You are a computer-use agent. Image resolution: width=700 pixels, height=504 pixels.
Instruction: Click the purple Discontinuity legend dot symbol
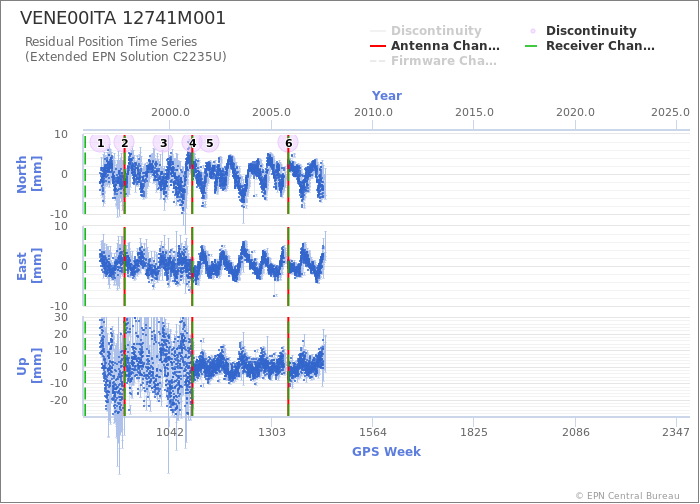pos(533,31)
